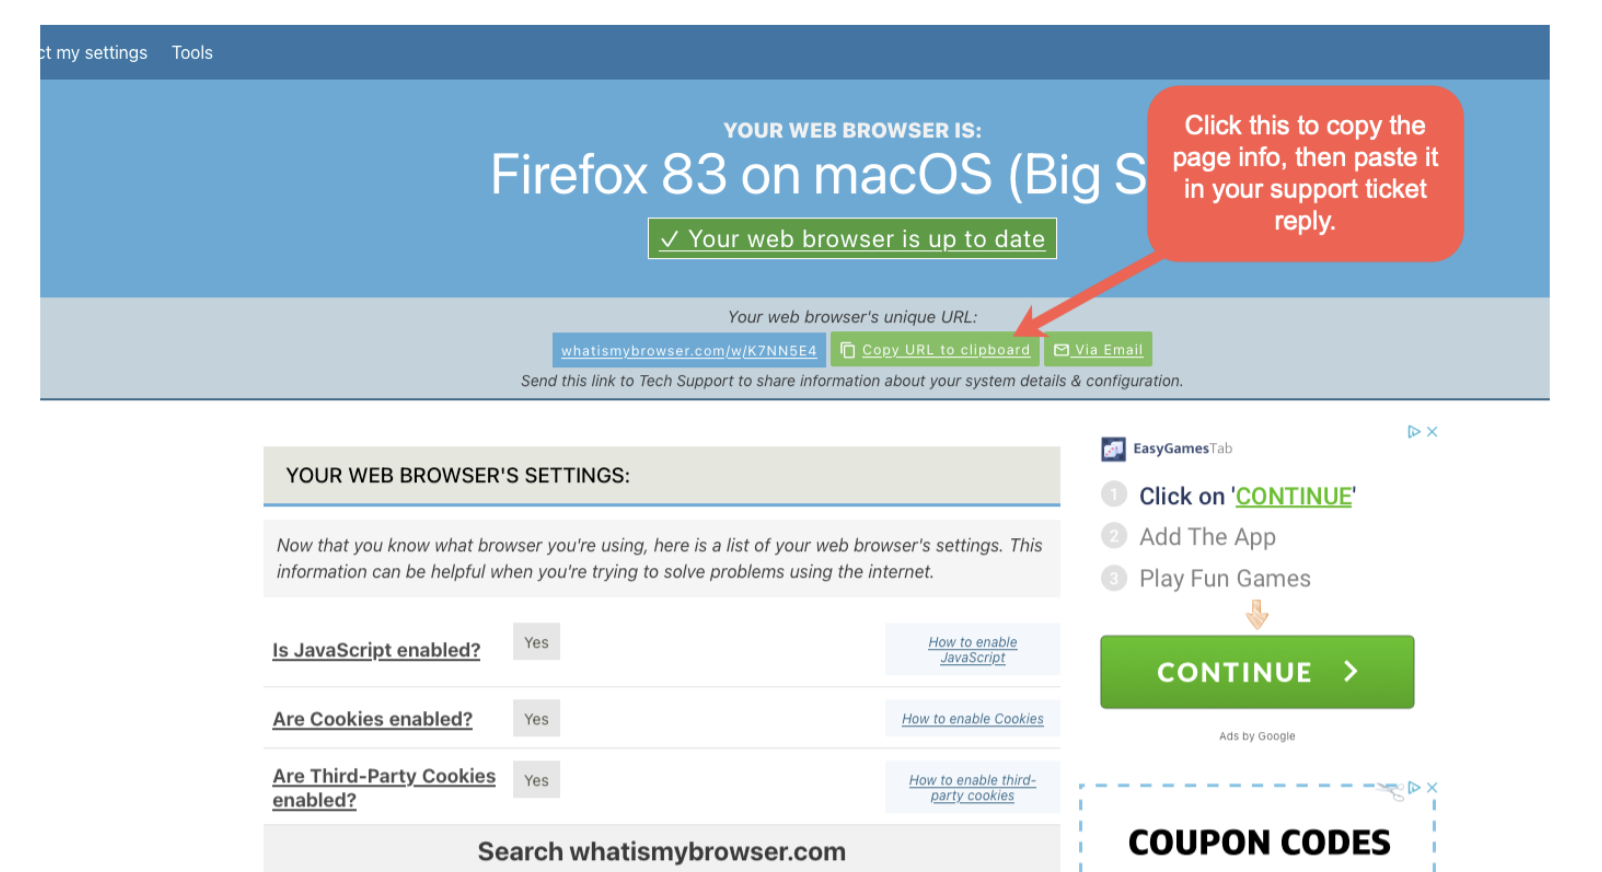The width and height of the screenshot is (1602, 872).
Task: Open the Tools menu
Action: 192,53
